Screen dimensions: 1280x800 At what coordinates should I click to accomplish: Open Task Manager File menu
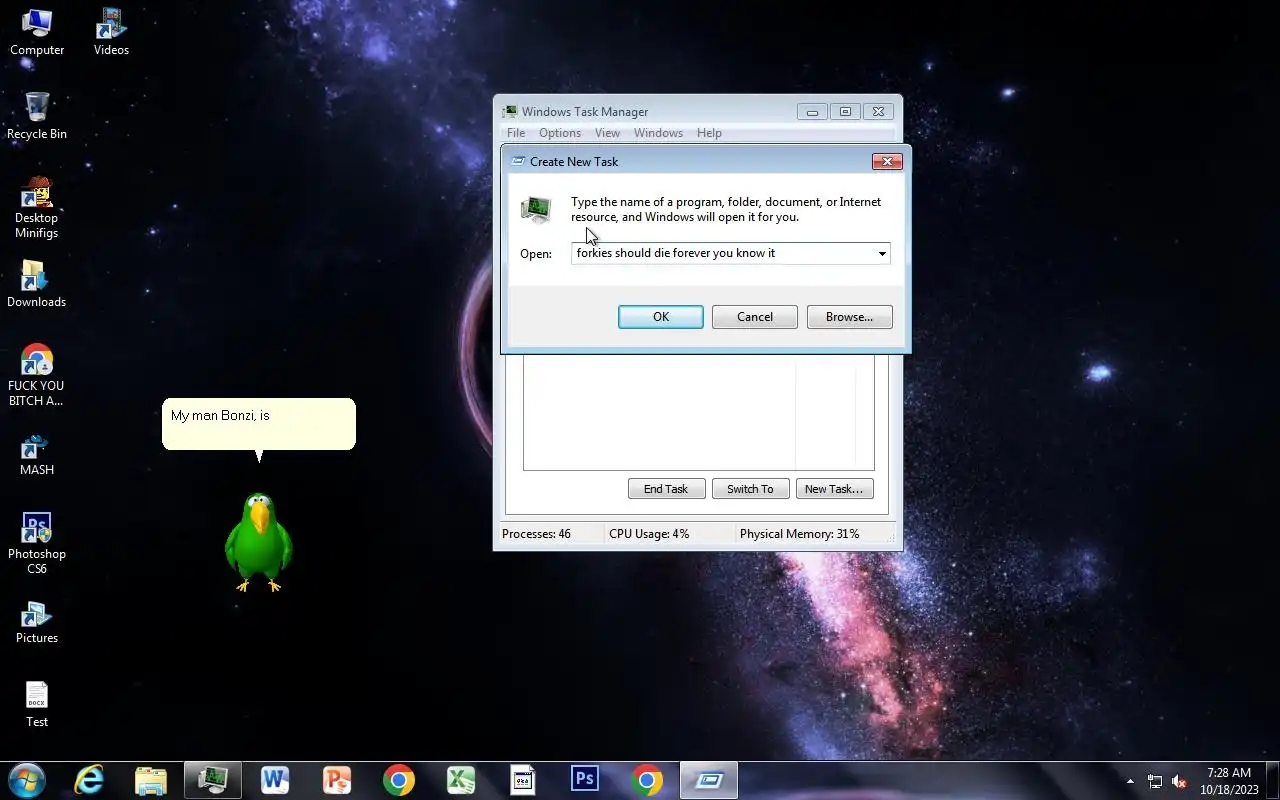516,133
